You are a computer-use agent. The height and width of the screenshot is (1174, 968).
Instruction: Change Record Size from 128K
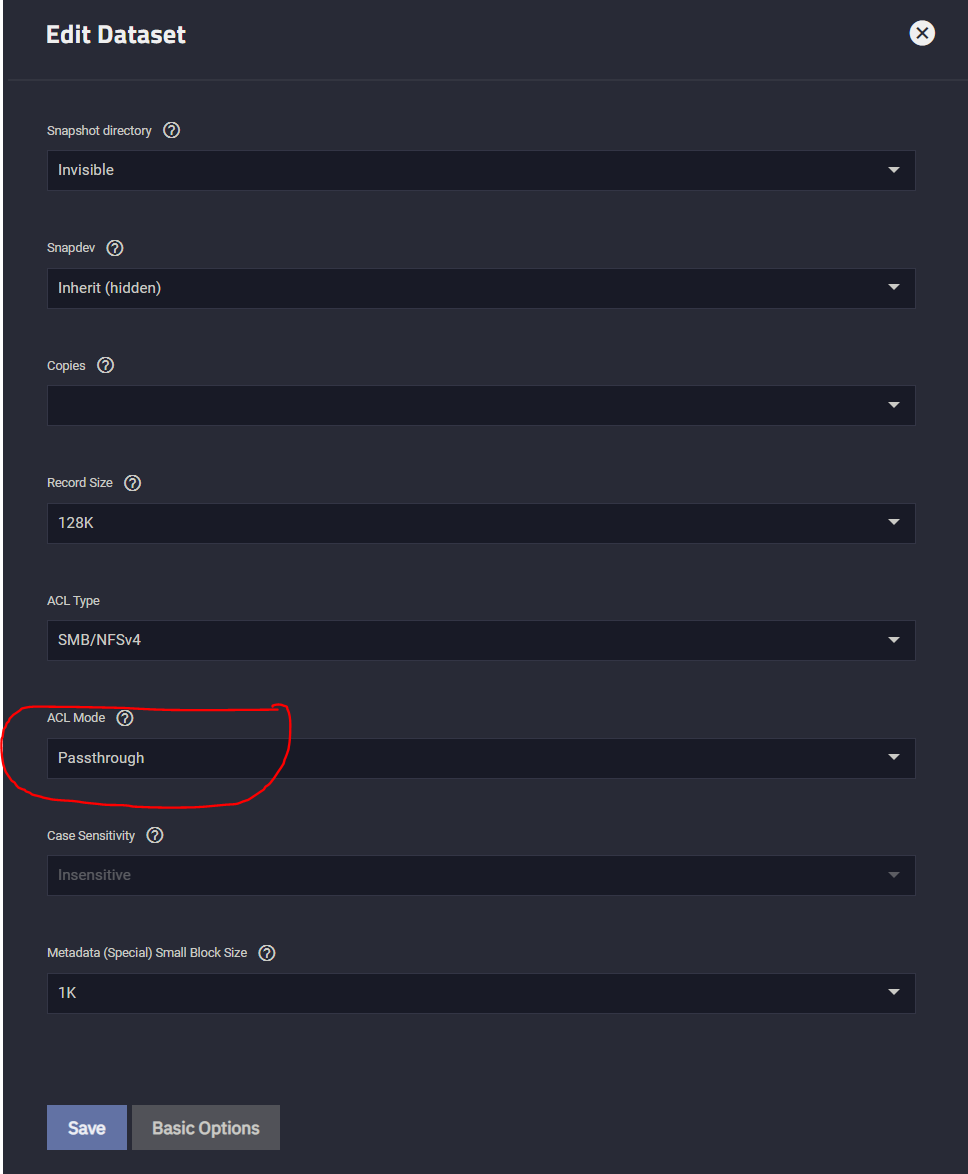click(481, 523)
